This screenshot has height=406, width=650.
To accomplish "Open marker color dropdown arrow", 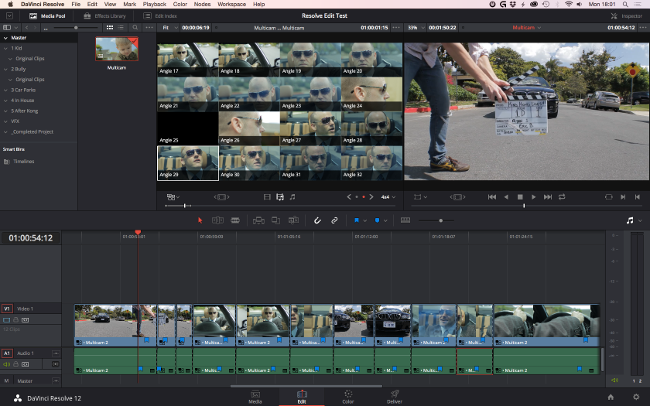I will (385, 221).
